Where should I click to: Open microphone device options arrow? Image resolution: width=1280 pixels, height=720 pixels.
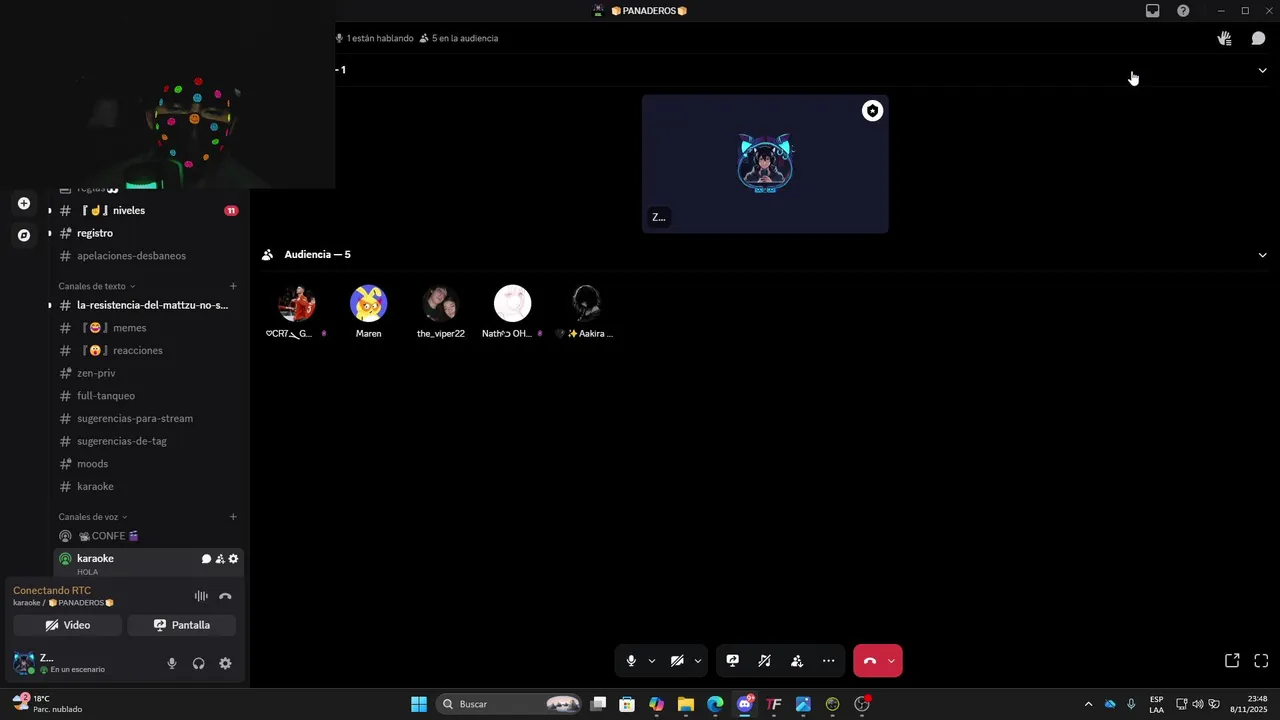click(652, 661)
